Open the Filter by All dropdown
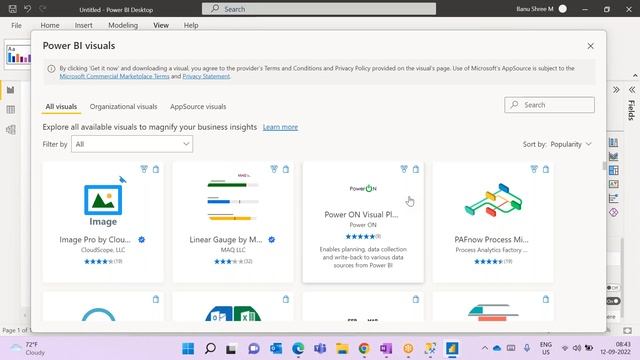640x360 pixels. point(132,144)
